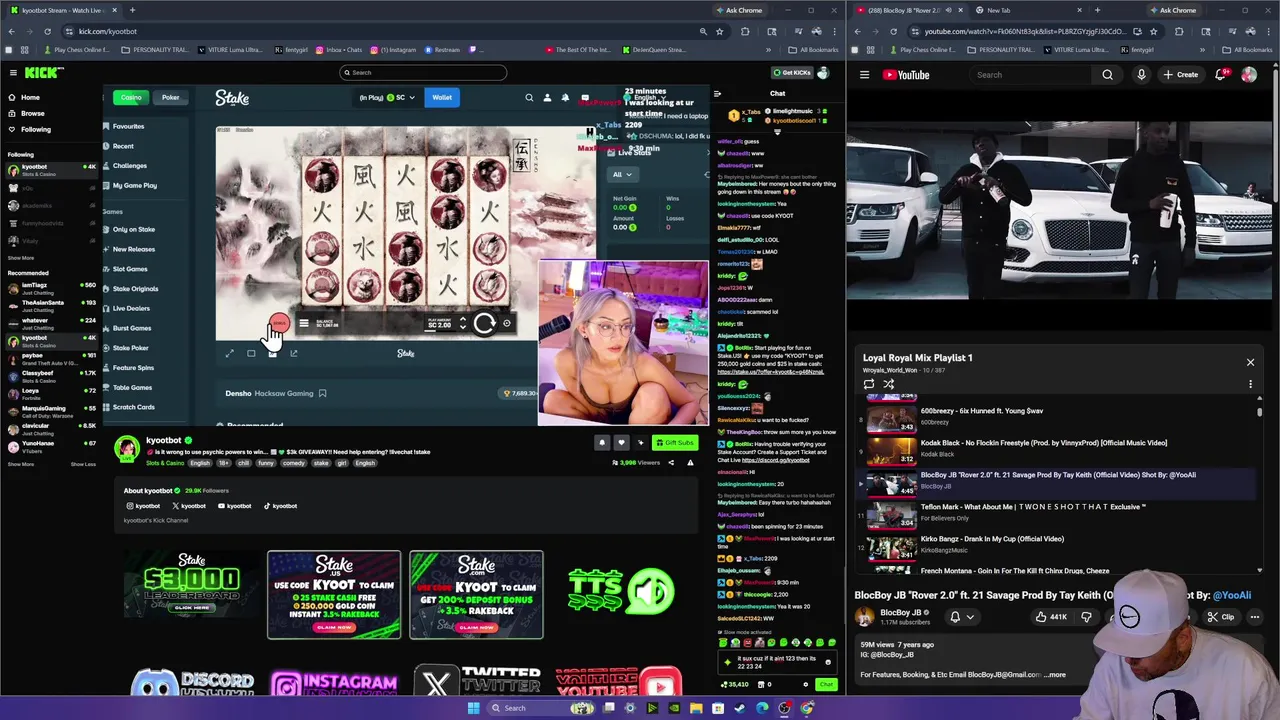Click the Stake search magnifier icon

tap(529, 97)
